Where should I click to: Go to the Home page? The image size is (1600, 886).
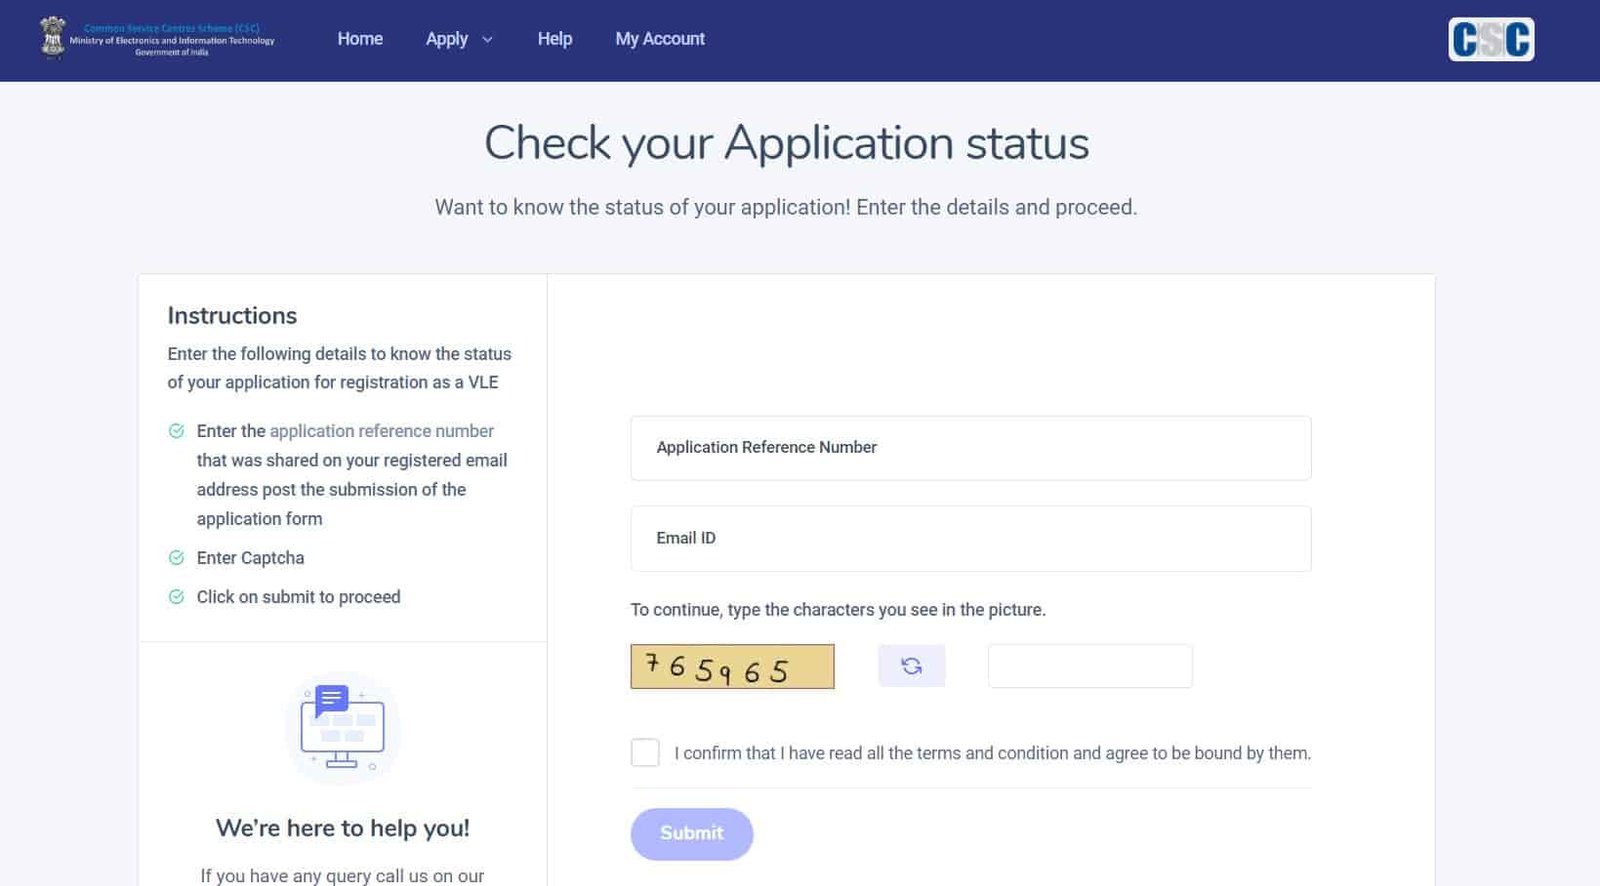pyautogui.click(x=360, y=39)
